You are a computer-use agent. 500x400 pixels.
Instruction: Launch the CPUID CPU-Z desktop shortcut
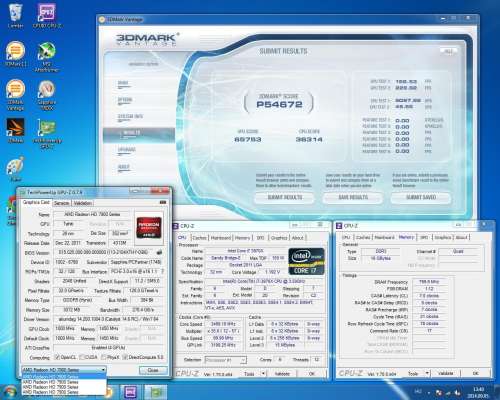(x=47, y=16)
